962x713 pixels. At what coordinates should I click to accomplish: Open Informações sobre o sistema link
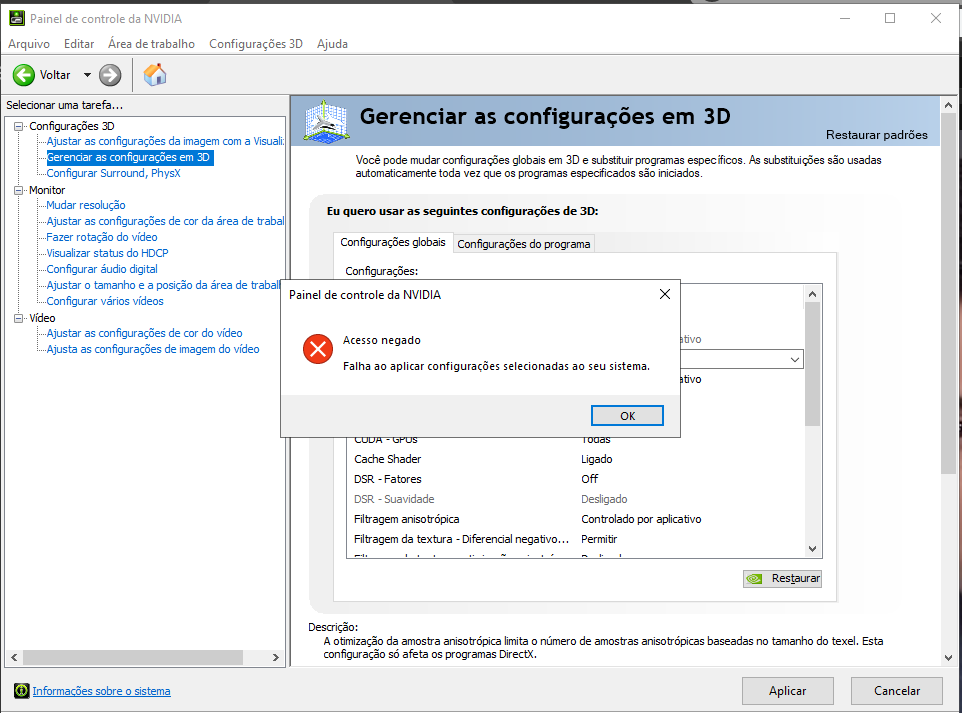[x=101, y=691]
